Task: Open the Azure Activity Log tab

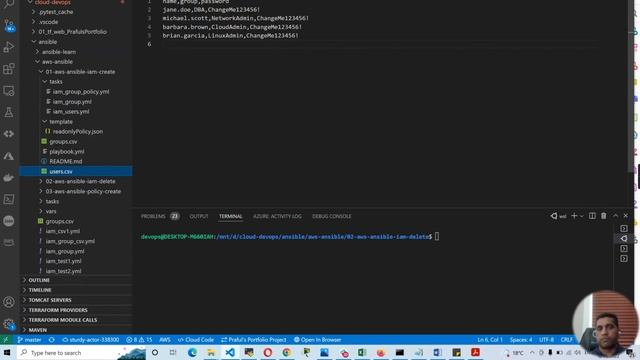Action: click(277, 216)
